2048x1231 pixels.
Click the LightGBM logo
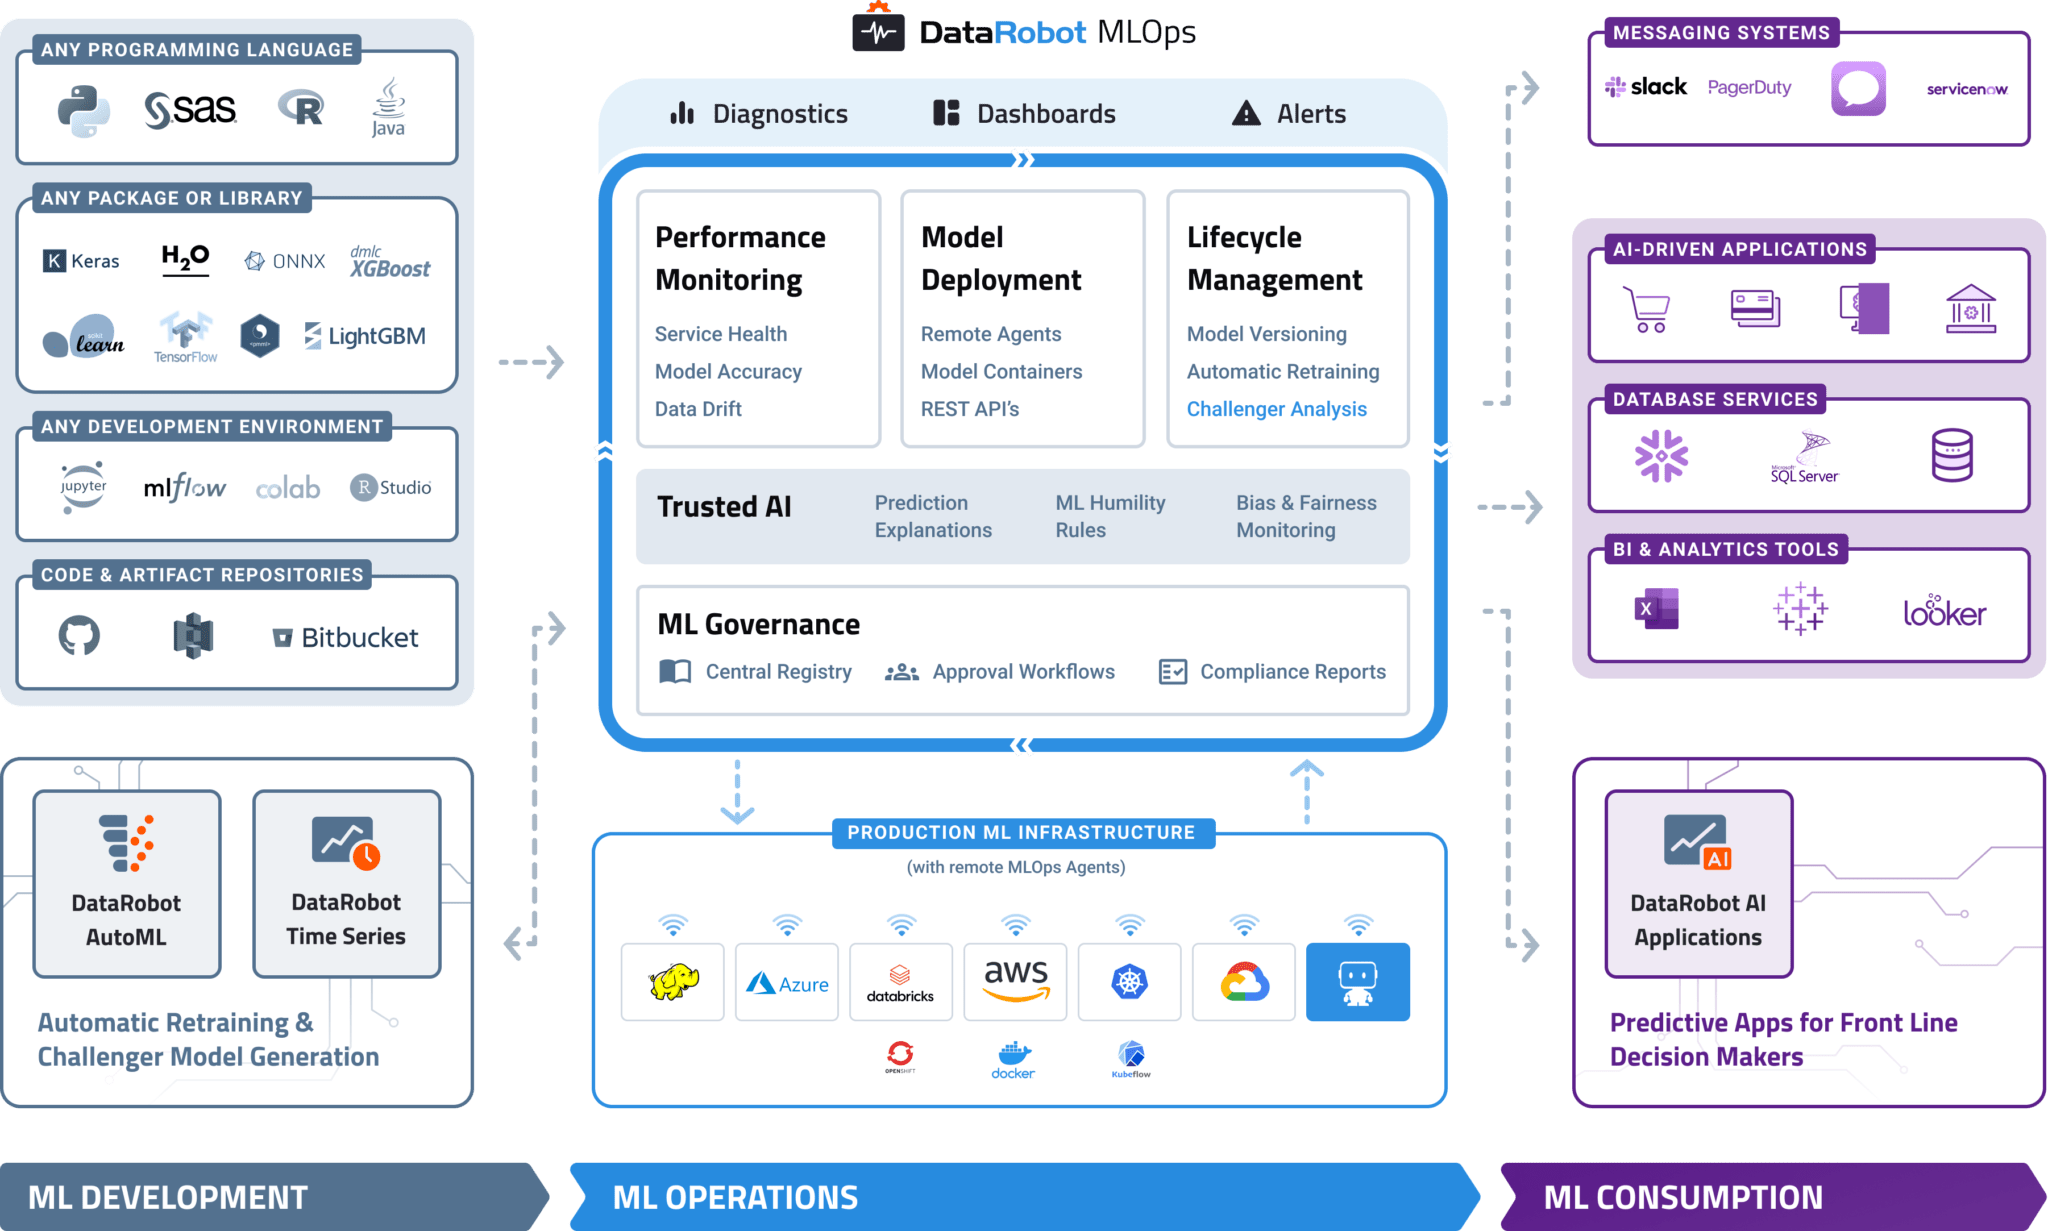coord(365,336)
